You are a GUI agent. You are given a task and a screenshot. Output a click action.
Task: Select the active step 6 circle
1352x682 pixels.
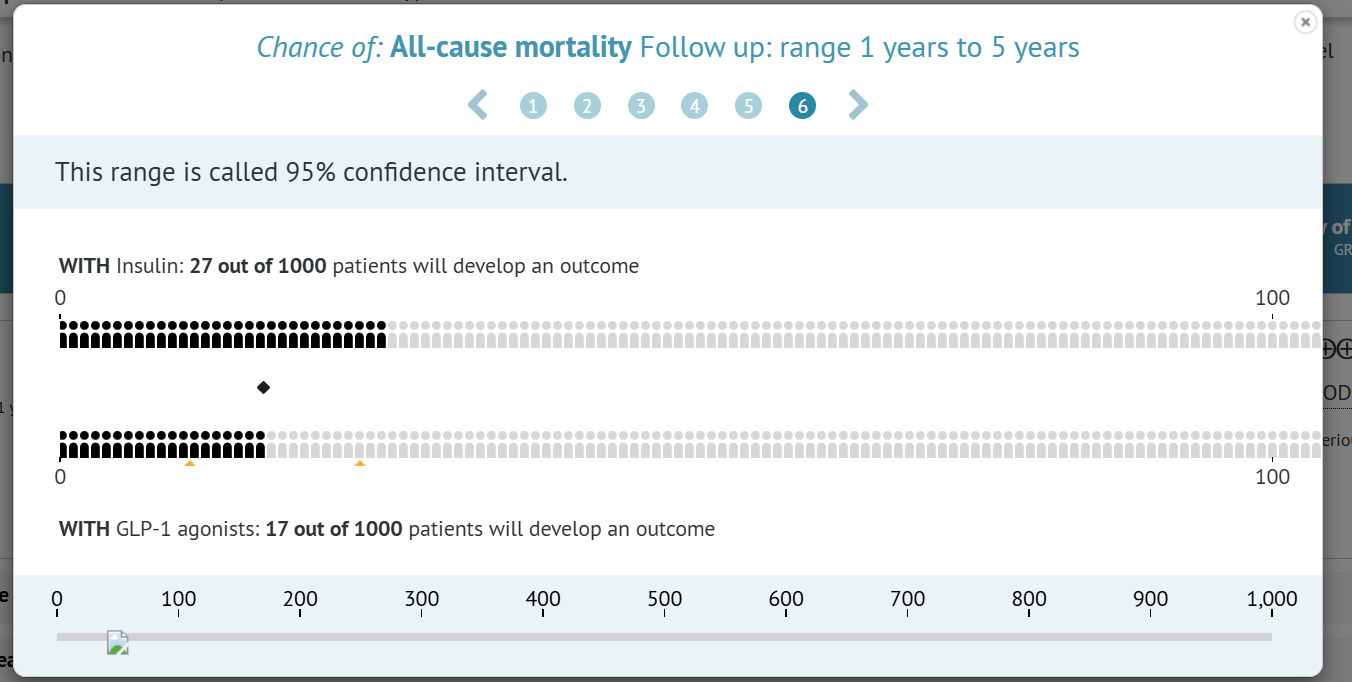coord(802,106)
